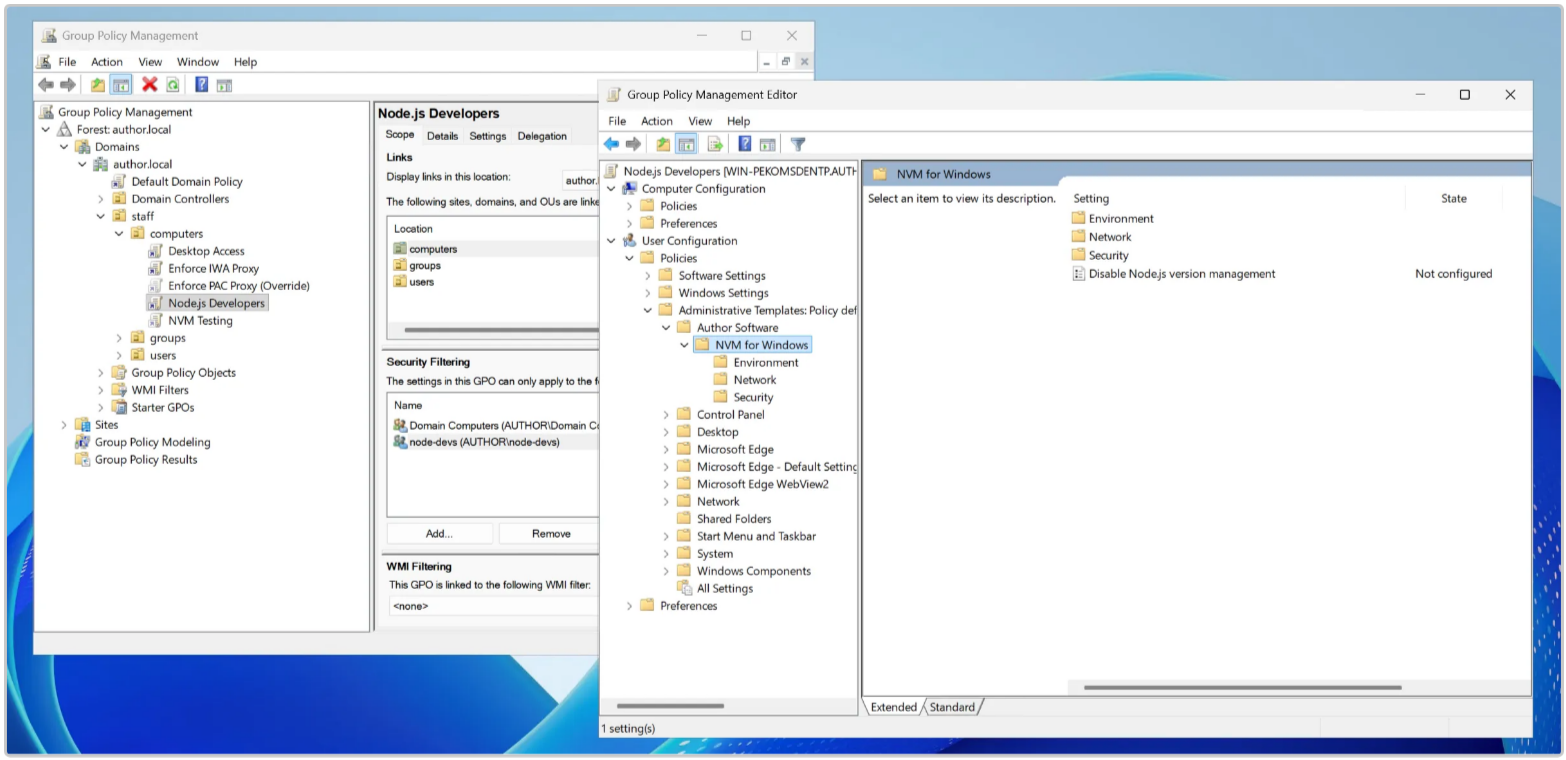Open the Disable Node.js version management setting
This screenshot has height=760, width=1566.
click(1182, 274)
